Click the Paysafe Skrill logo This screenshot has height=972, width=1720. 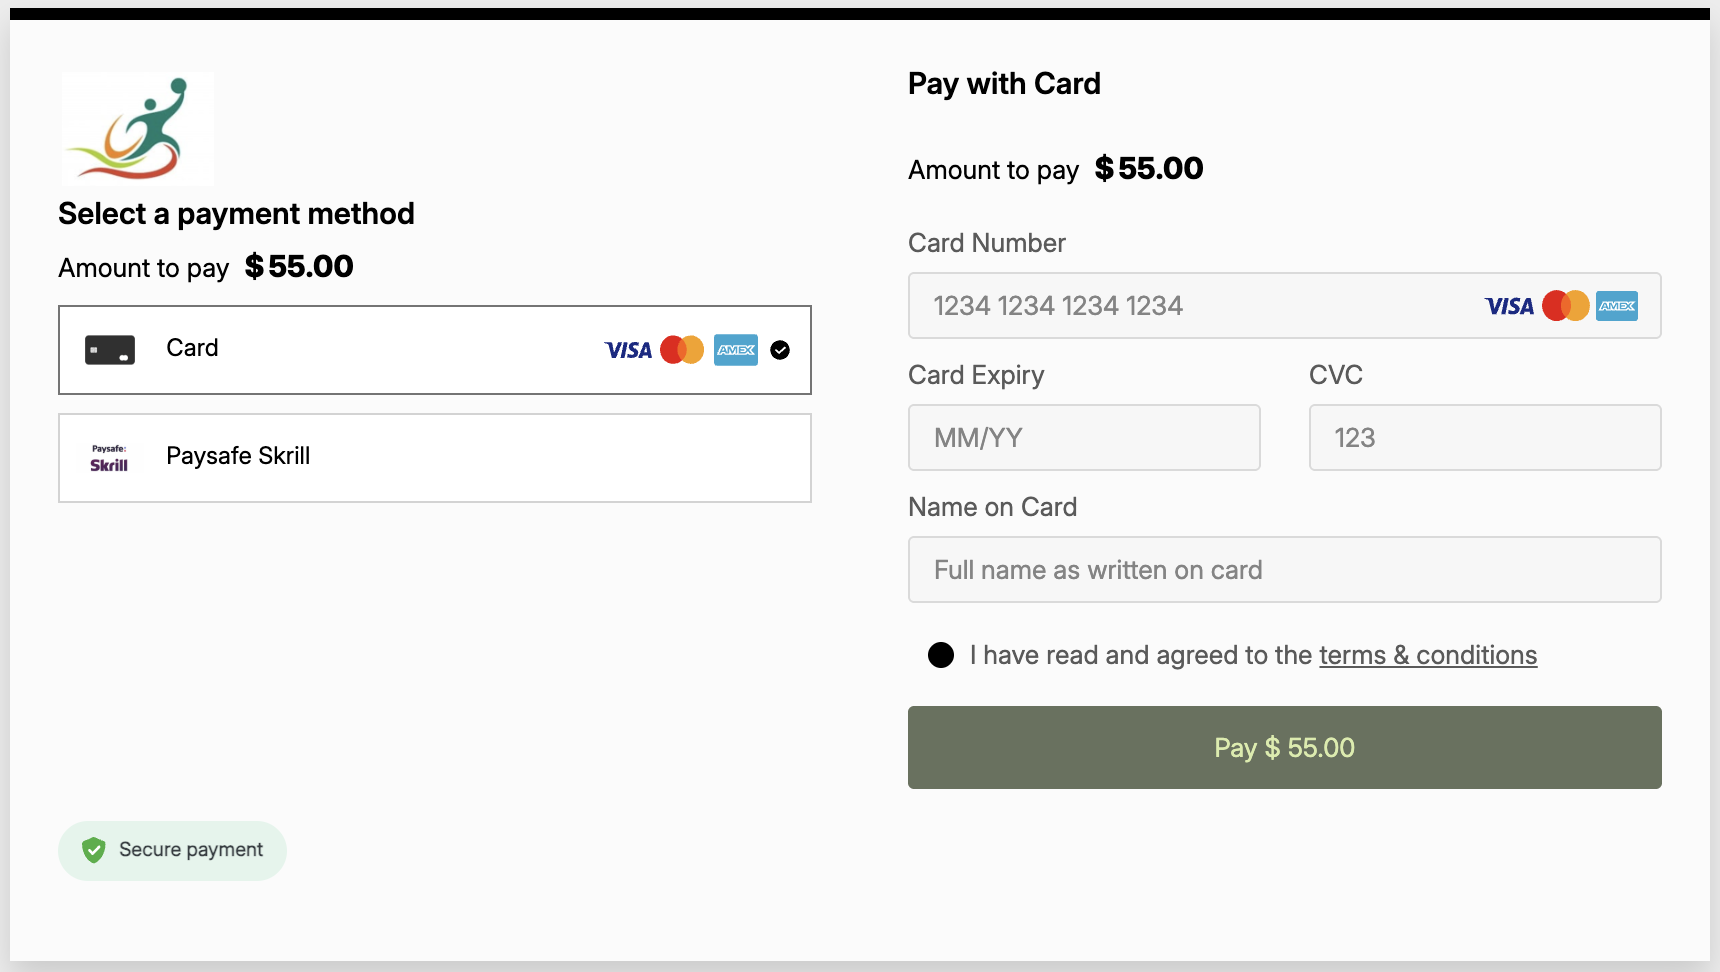(109, 456)
